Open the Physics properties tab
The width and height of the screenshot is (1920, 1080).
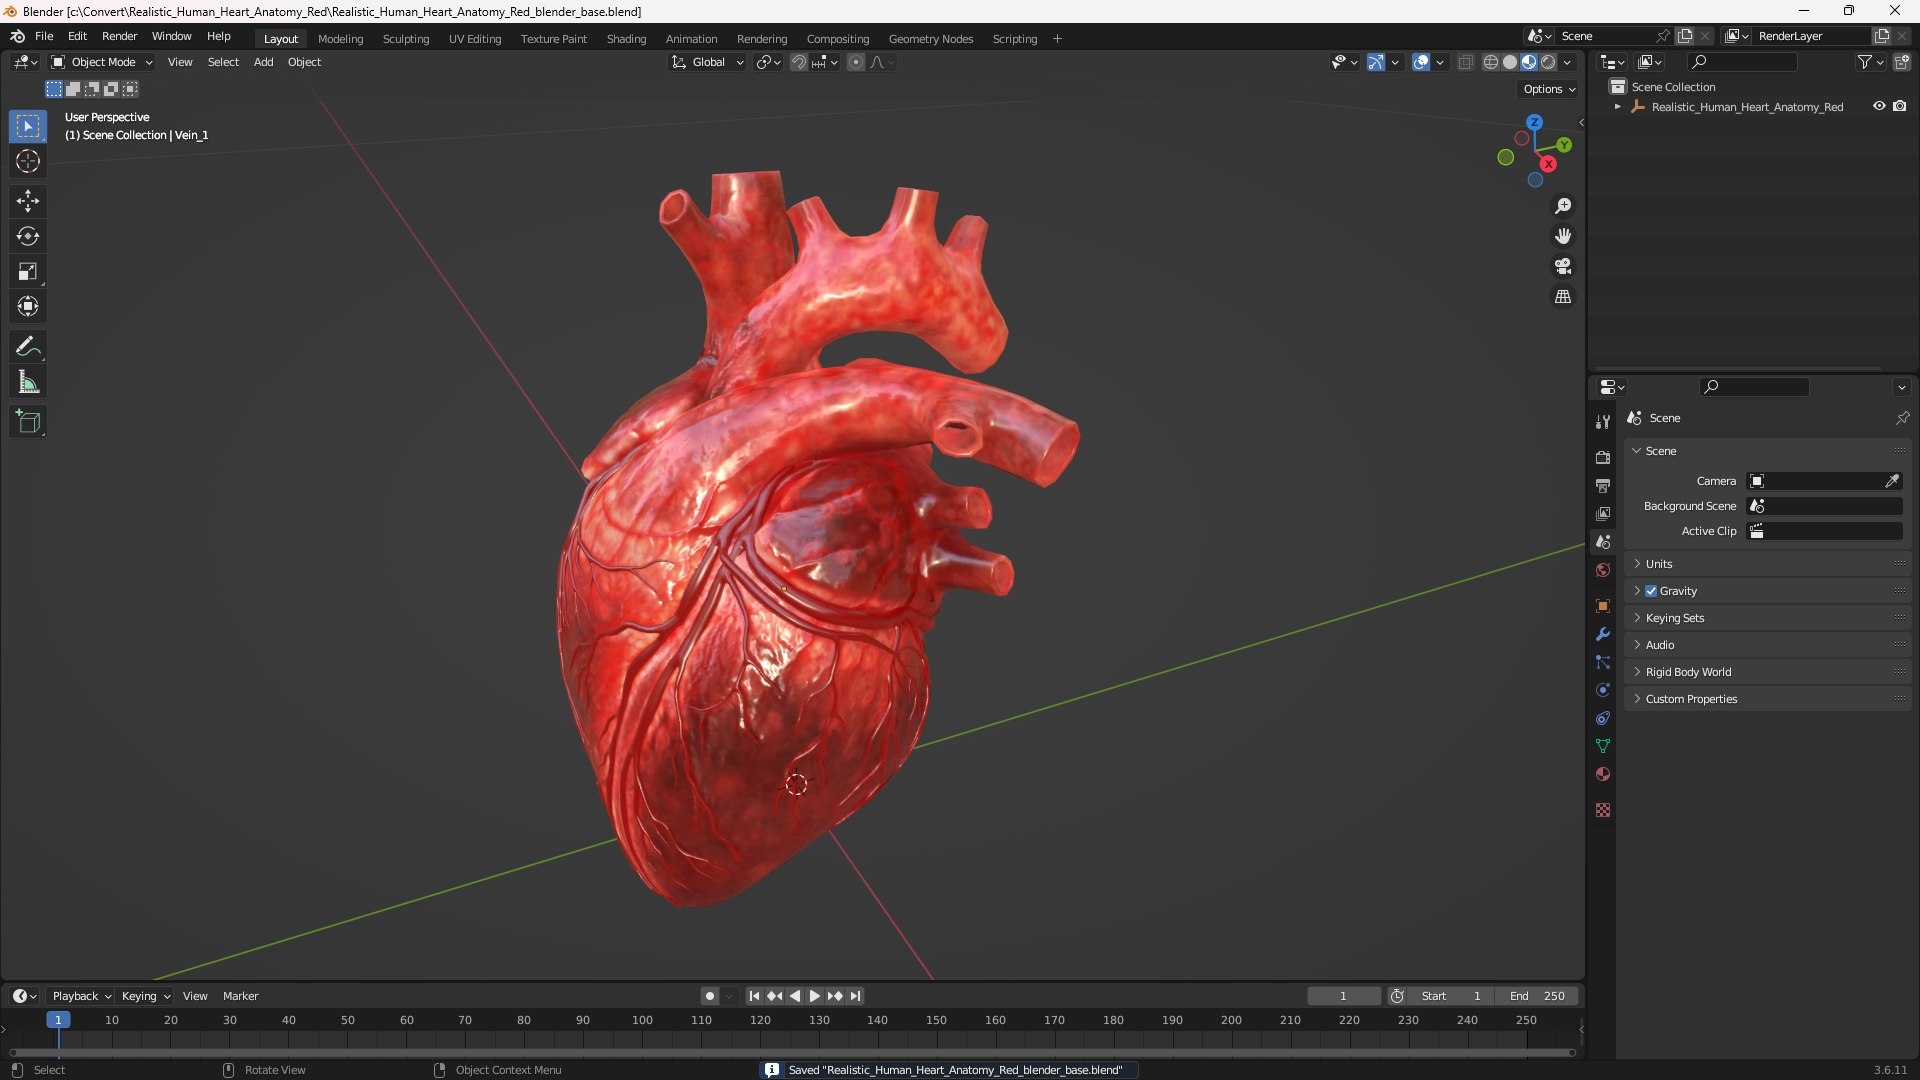point(1603,690)
